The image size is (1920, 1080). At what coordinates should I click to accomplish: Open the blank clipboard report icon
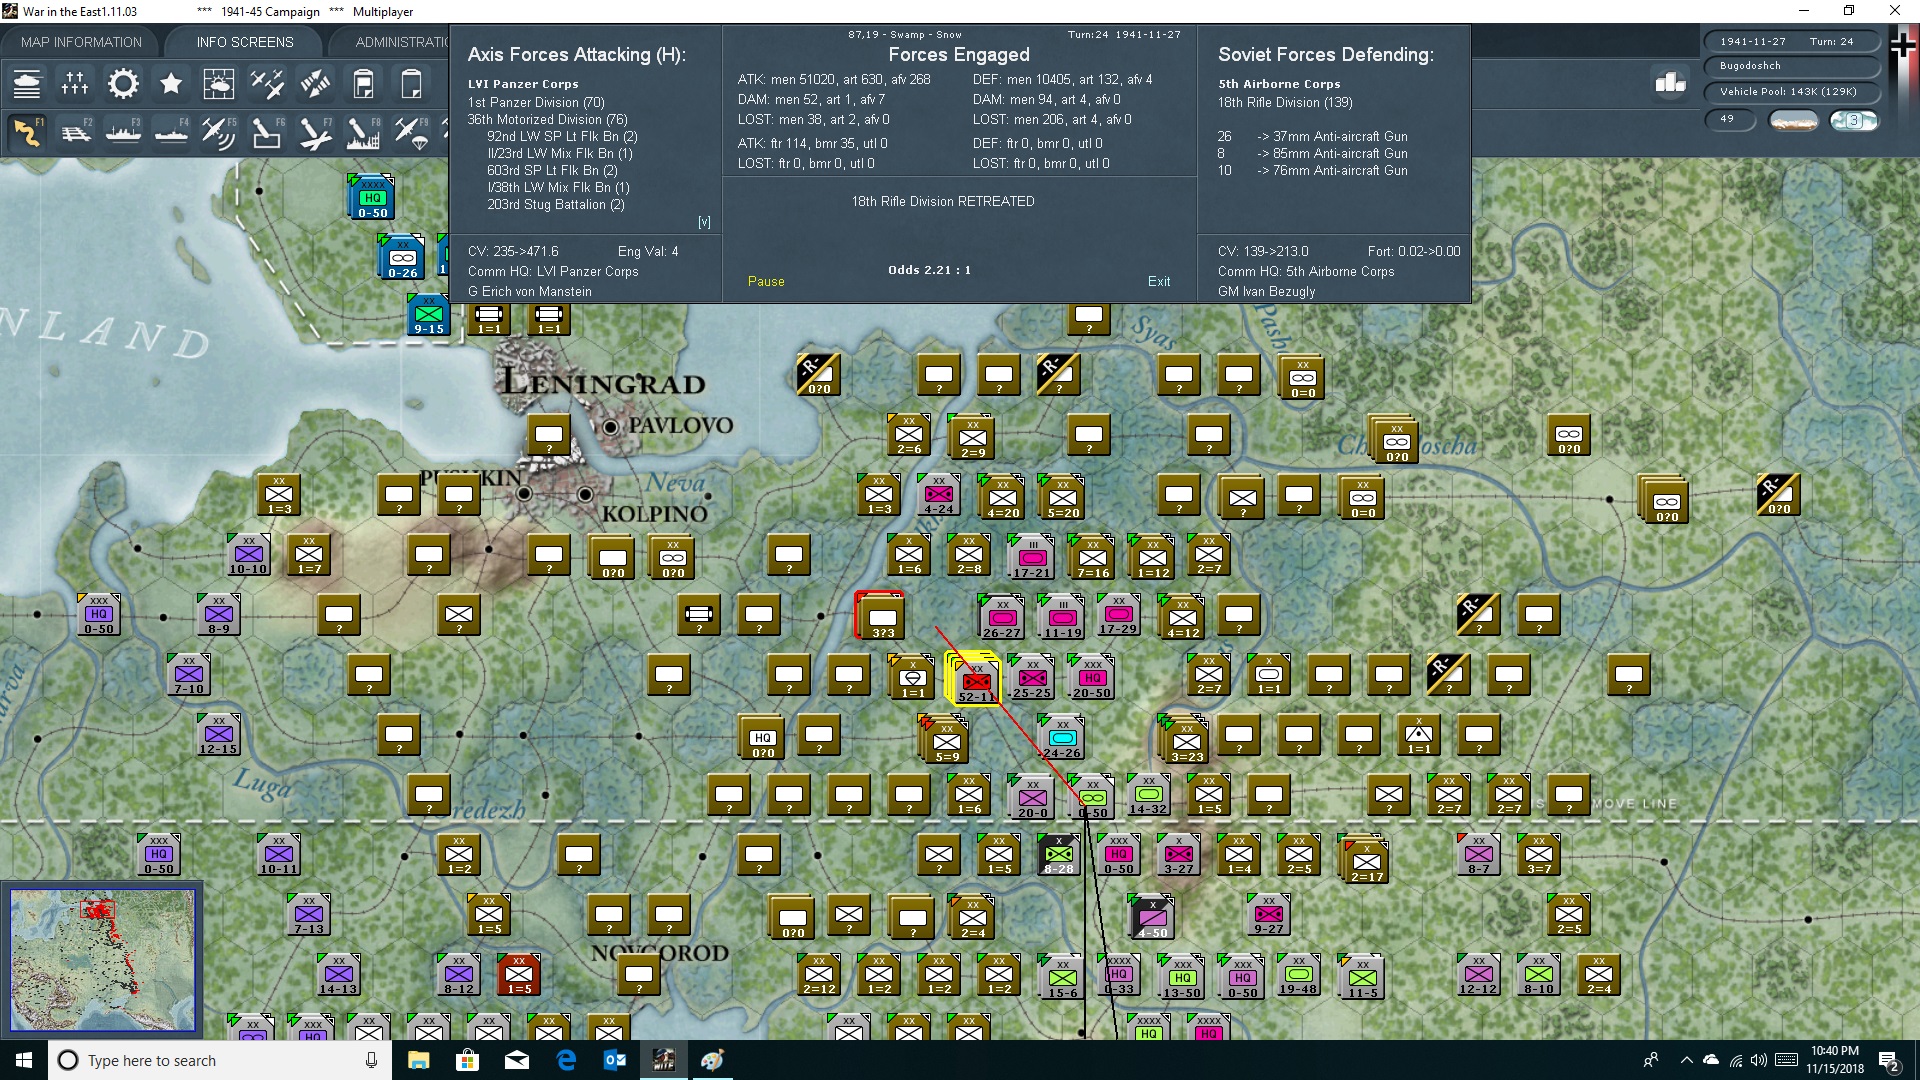coord(411,84)
